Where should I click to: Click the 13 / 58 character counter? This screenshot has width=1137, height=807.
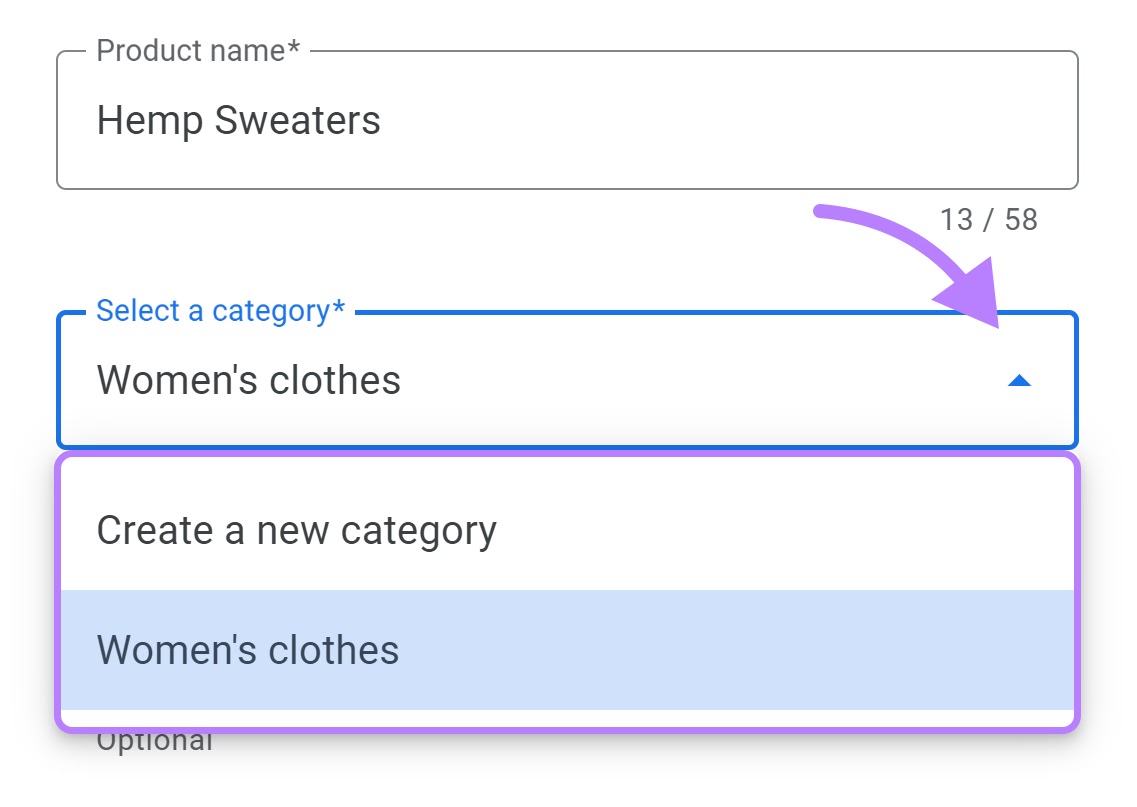(x=991, y=220)
